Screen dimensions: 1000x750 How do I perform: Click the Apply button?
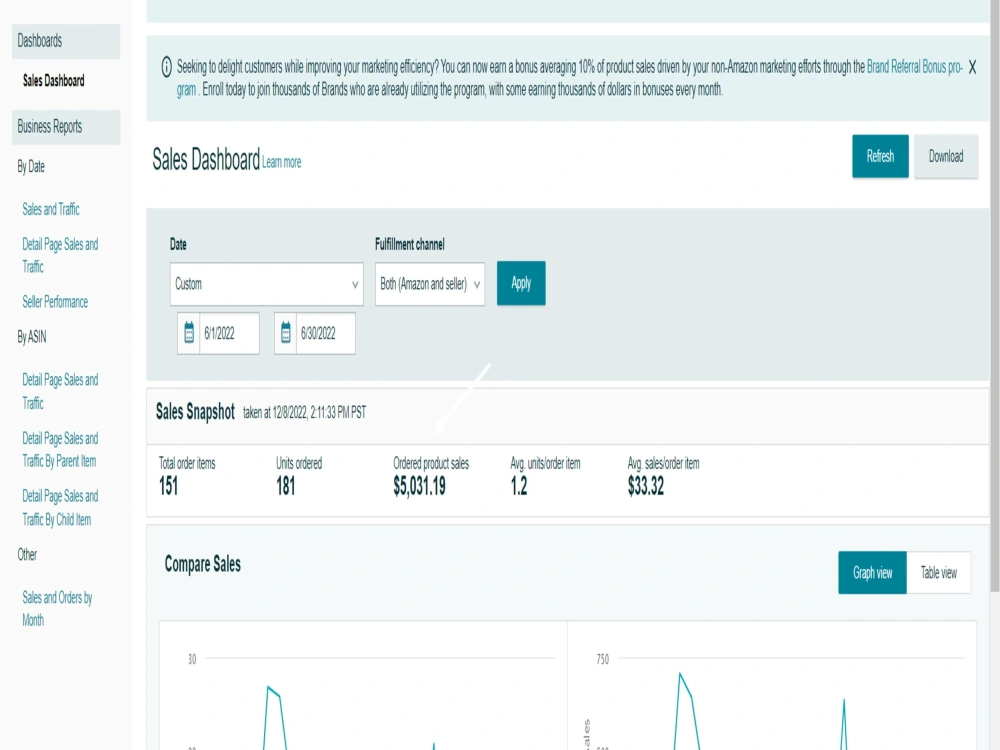521,283
